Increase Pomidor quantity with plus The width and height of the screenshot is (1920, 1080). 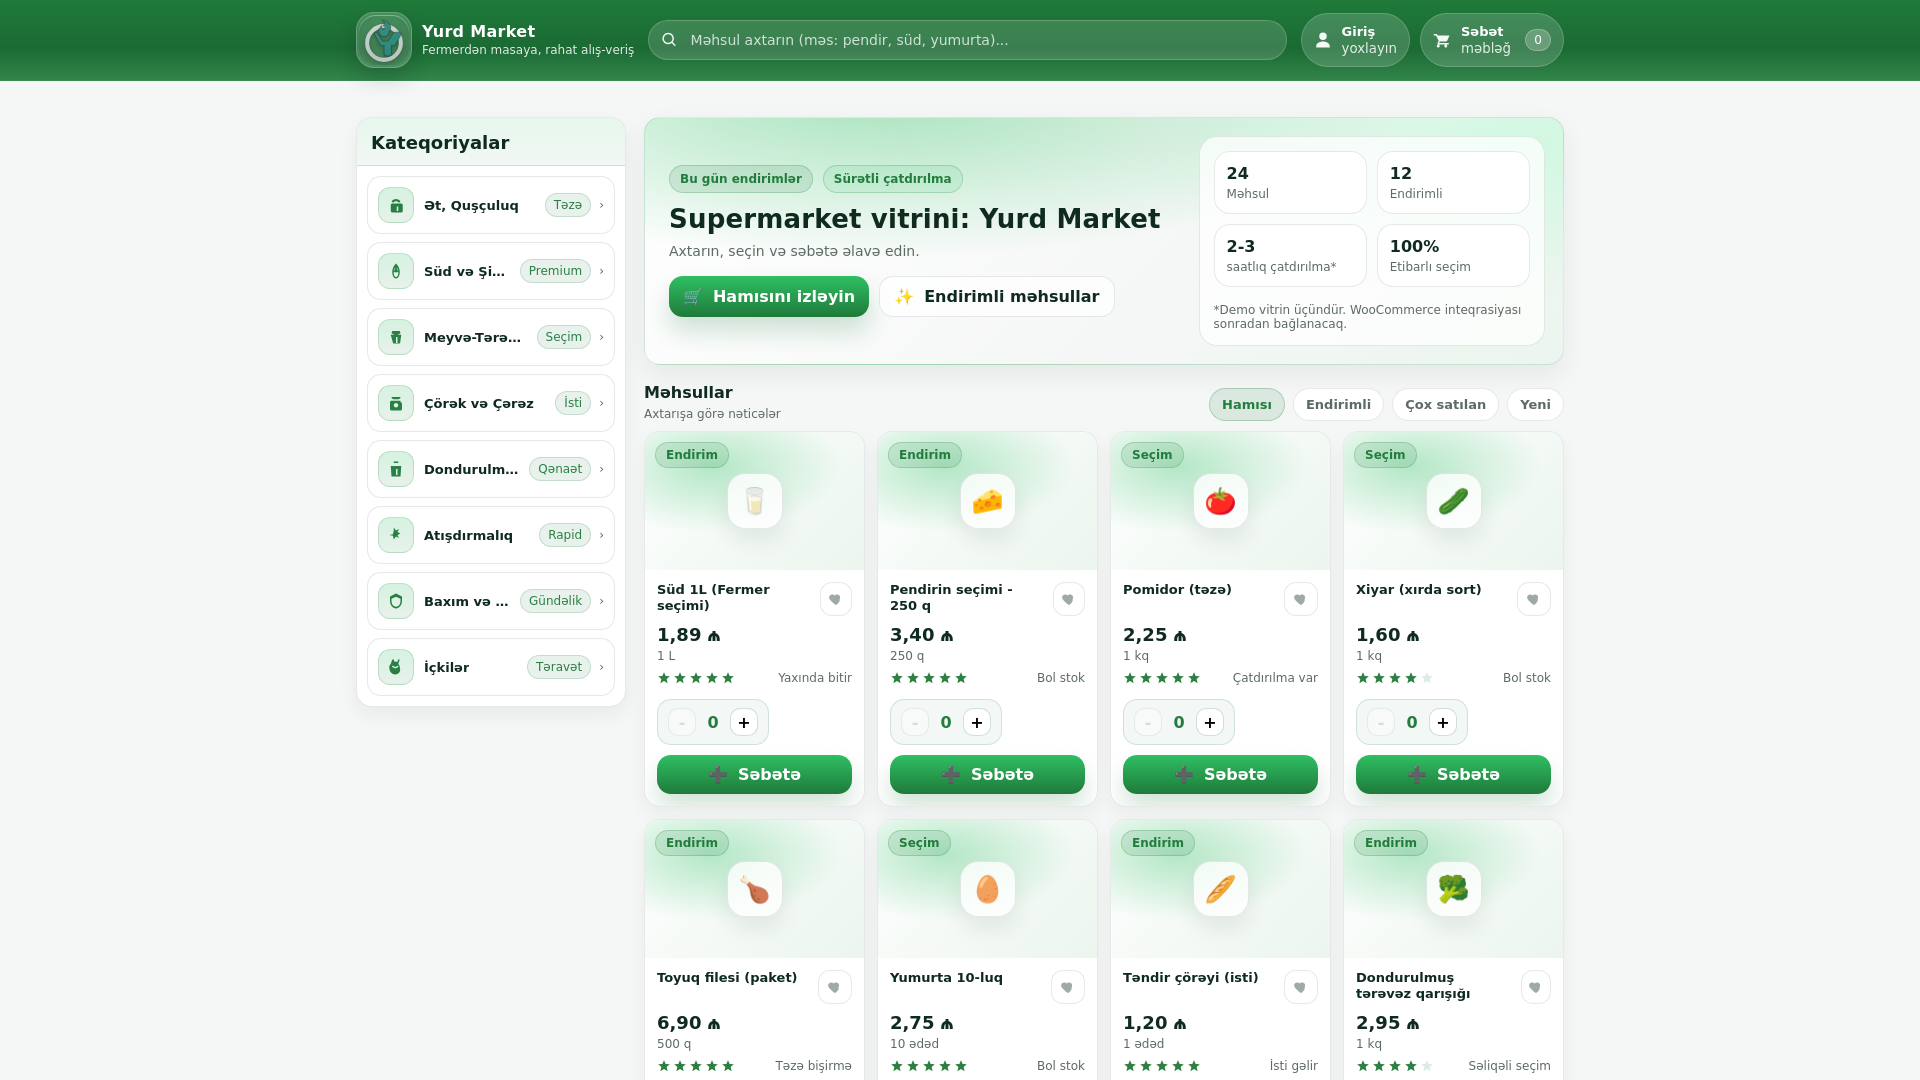tap(1210, 722)
